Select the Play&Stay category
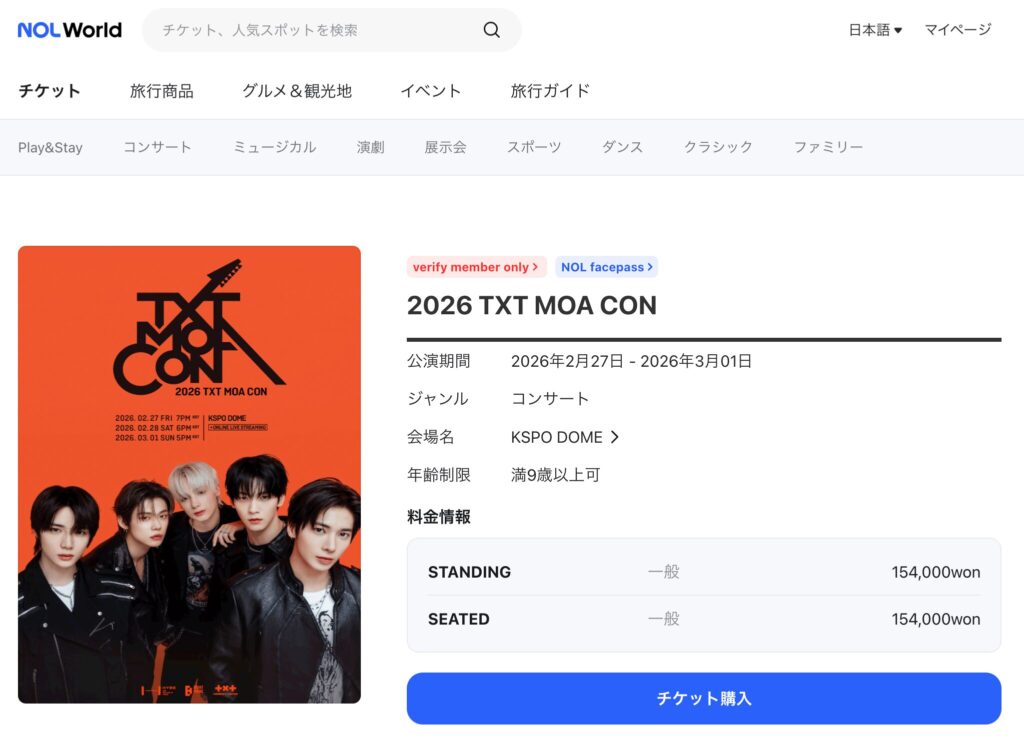Screen dimensions: 1024x745 50,148
